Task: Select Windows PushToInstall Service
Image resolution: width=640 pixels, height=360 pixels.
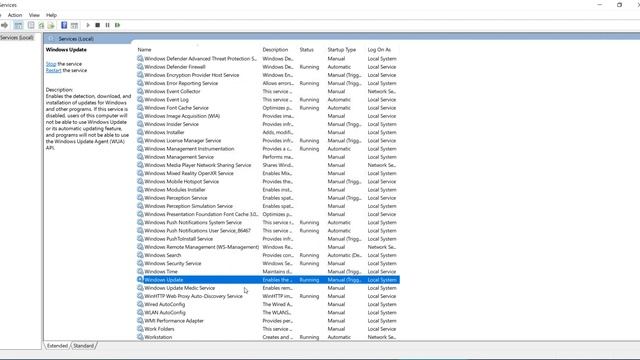Action: (178, 239)
